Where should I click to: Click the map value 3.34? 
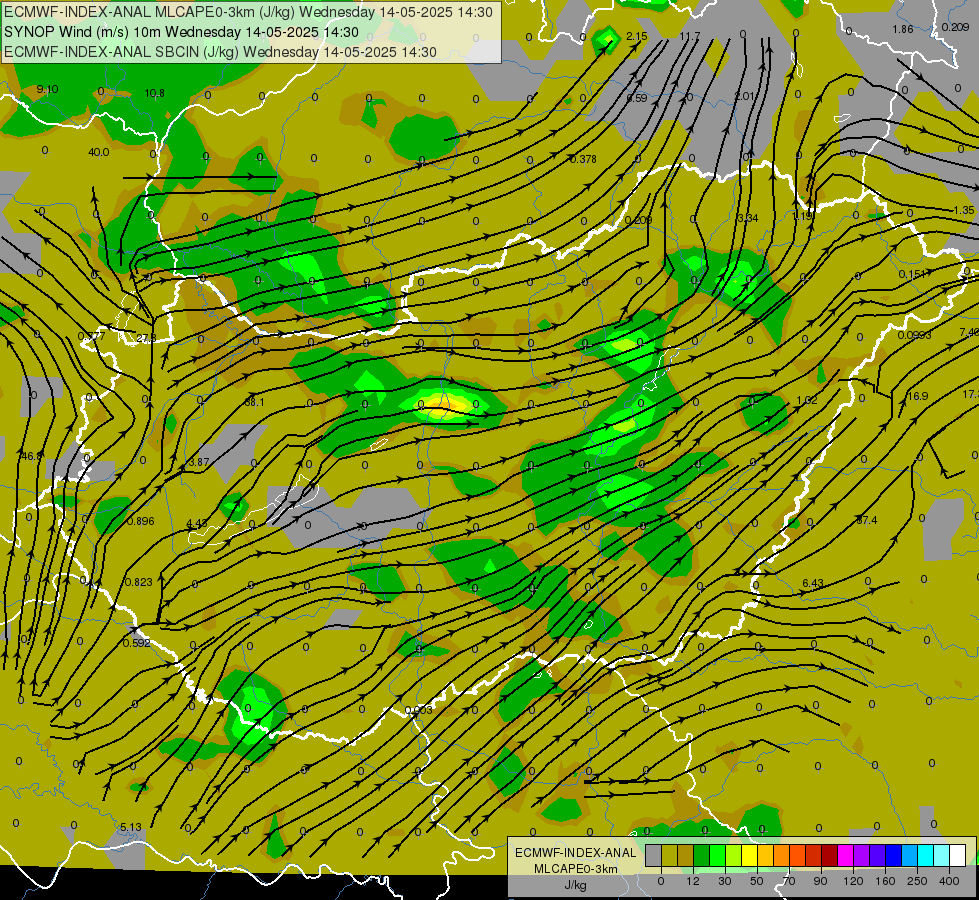pyautogui.click(x=748, y=219)
